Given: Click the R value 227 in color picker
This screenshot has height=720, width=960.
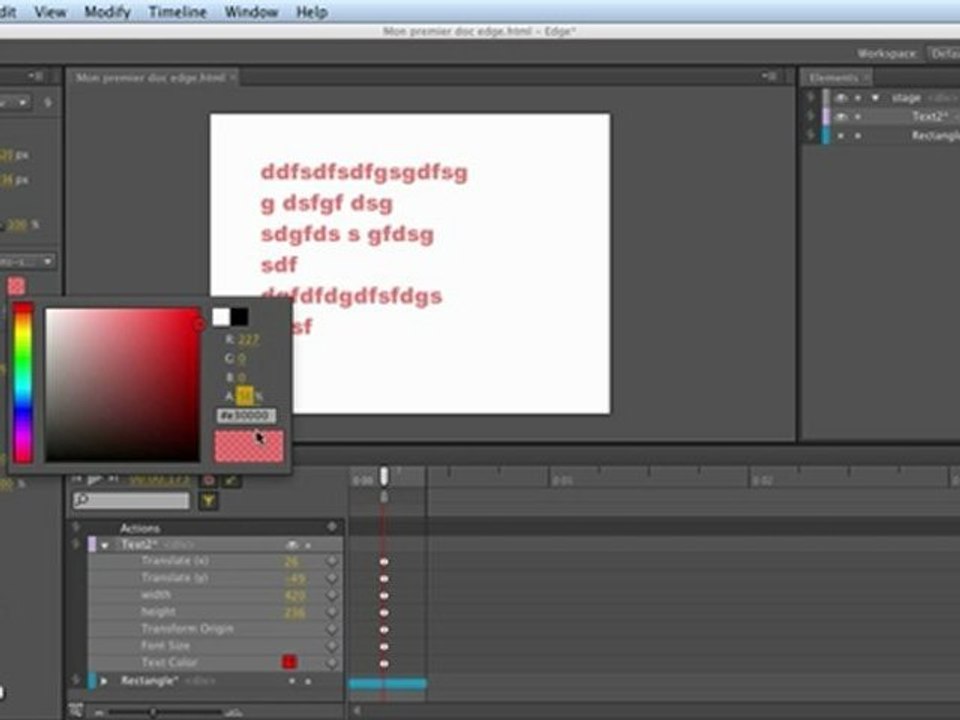Looking at the screenshot, I should (249, 340).
